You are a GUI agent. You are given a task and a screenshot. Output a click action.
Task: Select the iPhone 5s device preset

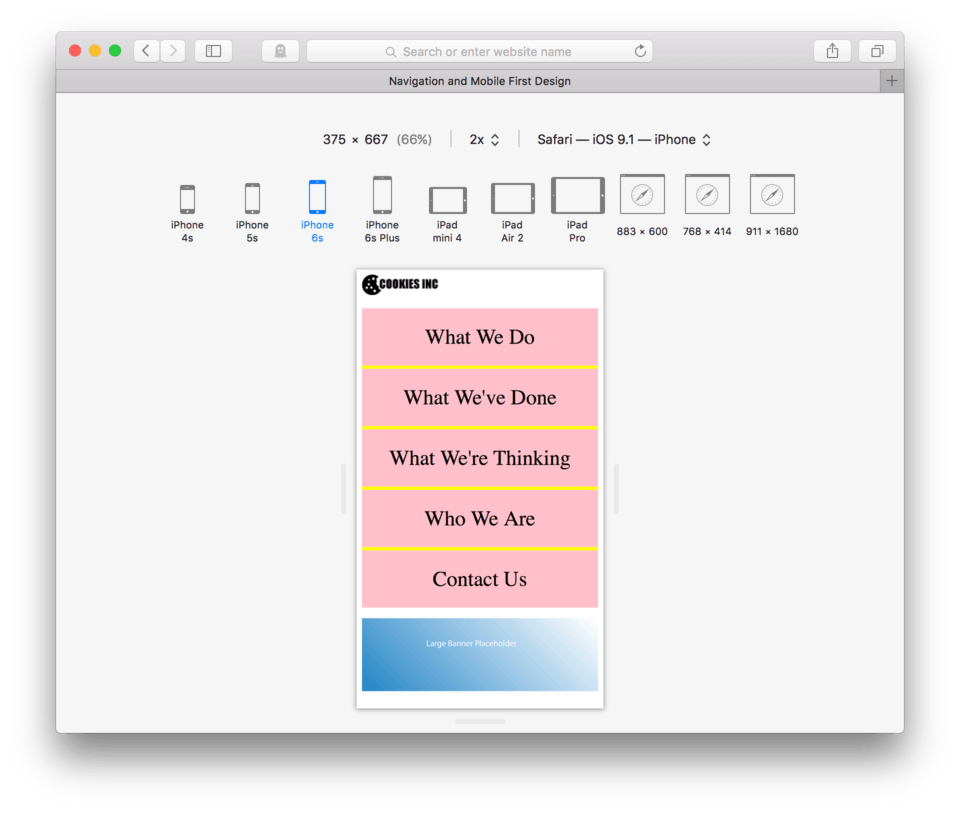pos(252,213)
